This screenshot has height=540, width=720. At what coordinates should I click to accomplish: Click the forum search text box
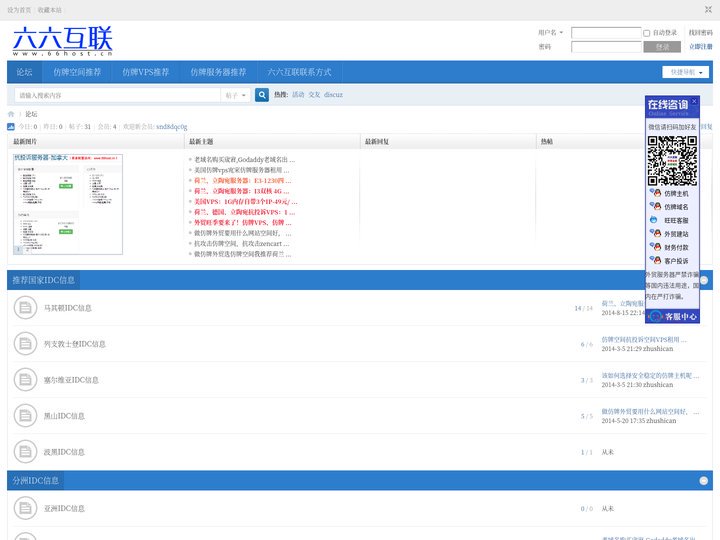(118, 95)
